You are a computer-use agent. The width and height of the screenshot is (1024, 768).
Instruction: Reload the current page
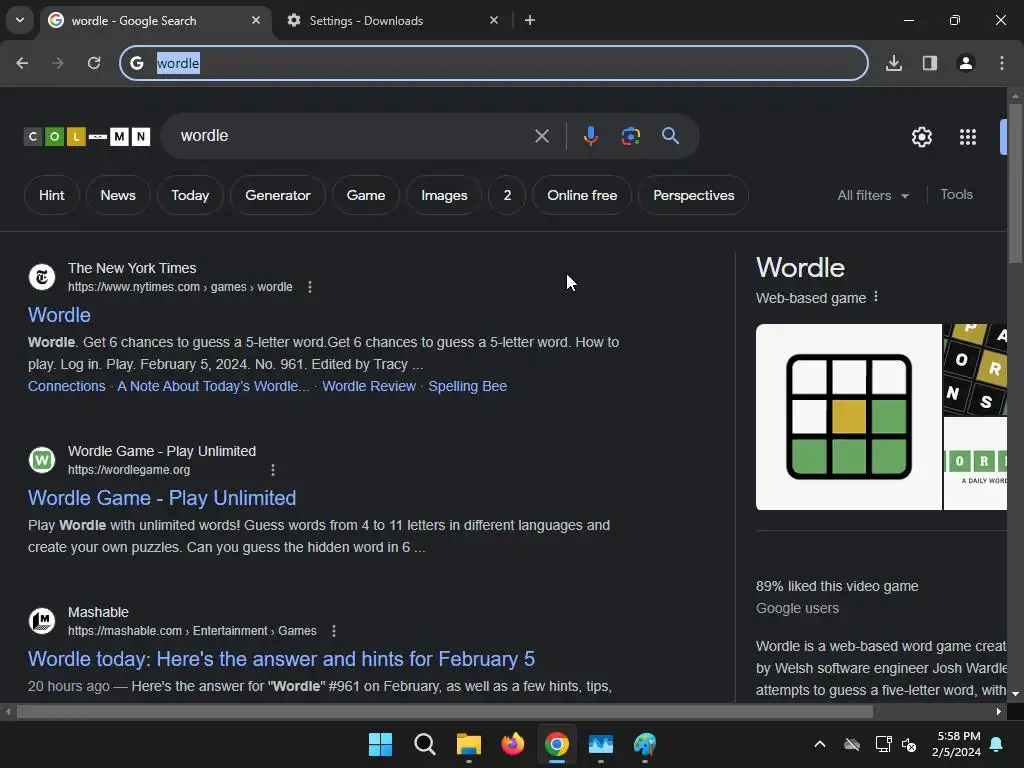[94, 63]
